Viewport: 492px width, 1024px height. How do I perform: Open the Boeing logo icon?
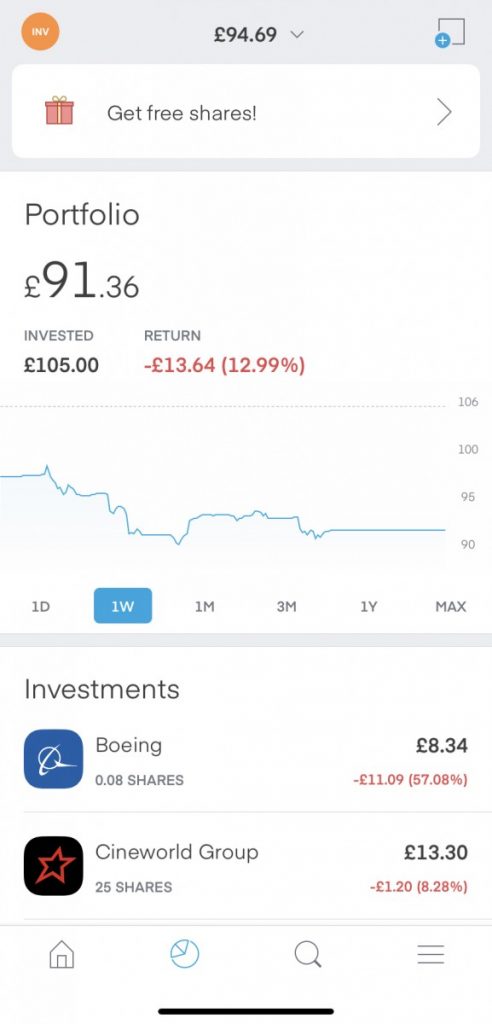[x=54, y=759]
